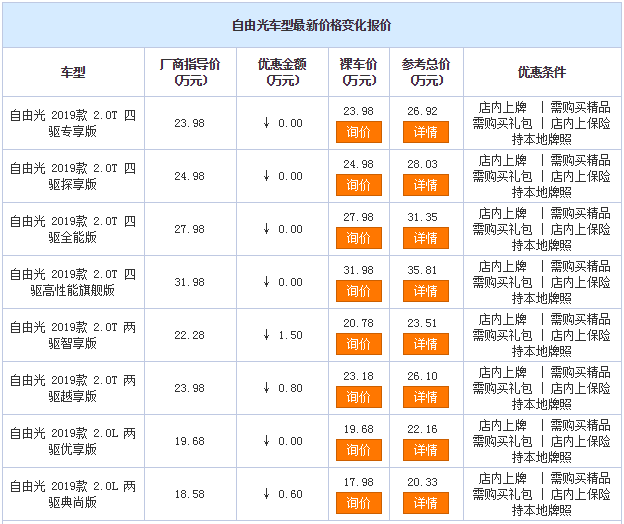Click 询价 button for 四驱探享版 row

[x=359, y=185]
